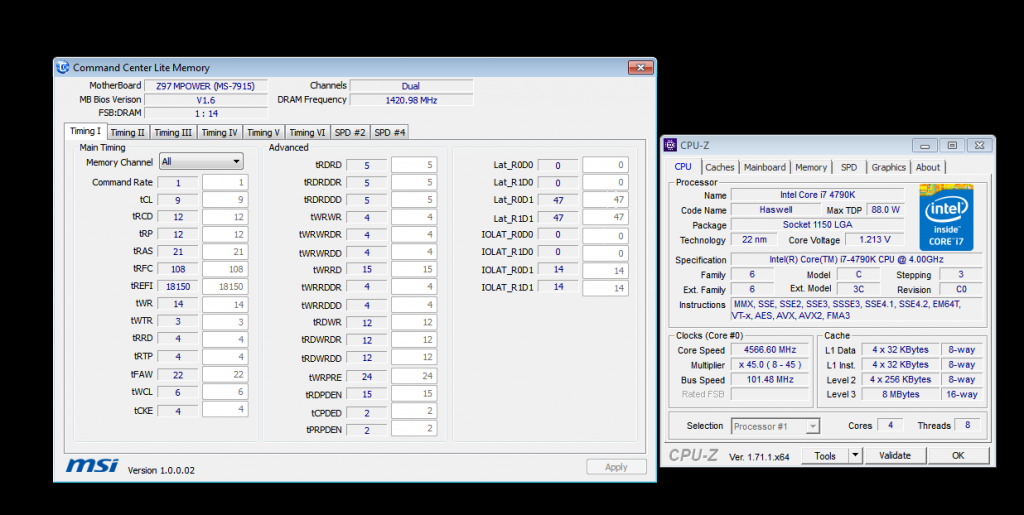Open the Graphics tab in CPU-Z
This screenshot has width=1024, height=515.
point(889,167)
